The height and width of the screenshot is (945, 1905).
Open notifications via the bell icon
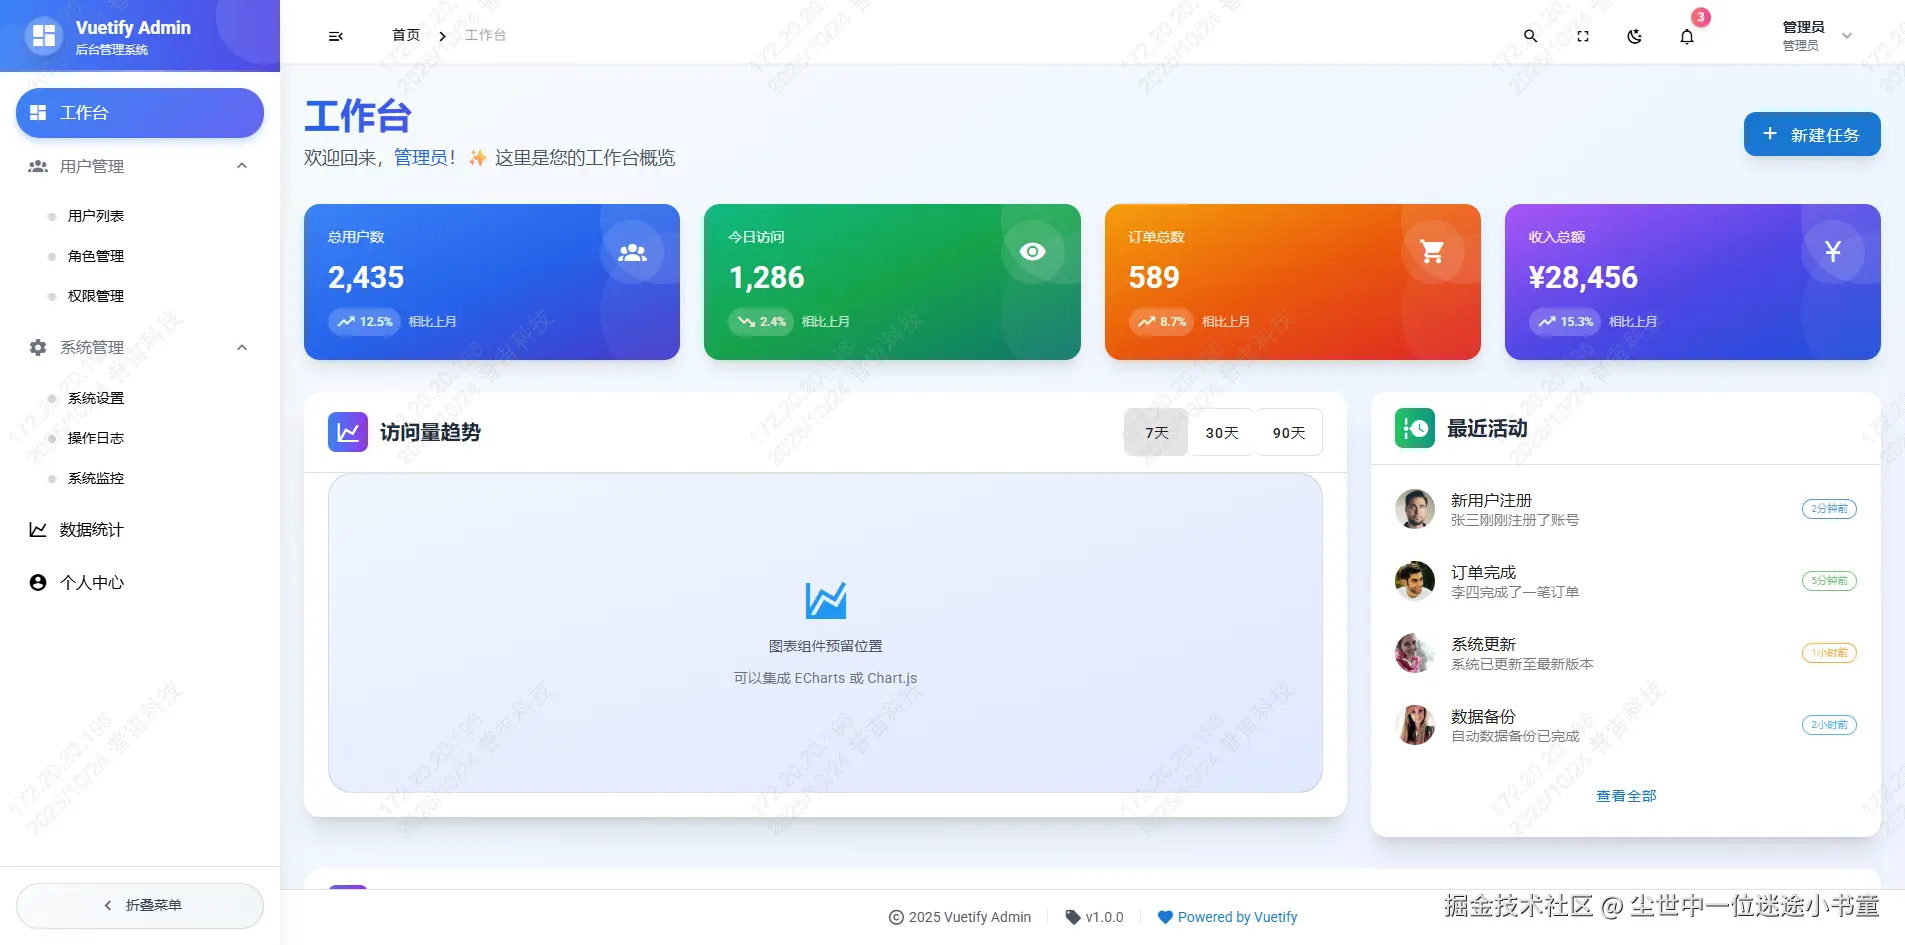point(1686,35)
